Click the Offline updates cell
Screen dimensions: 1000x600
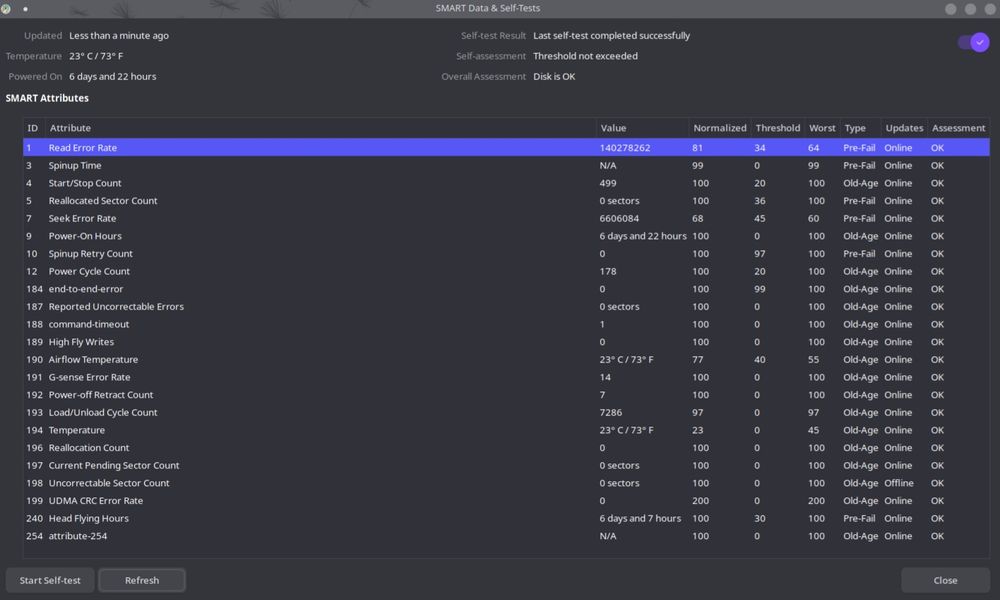coord(899,483)
